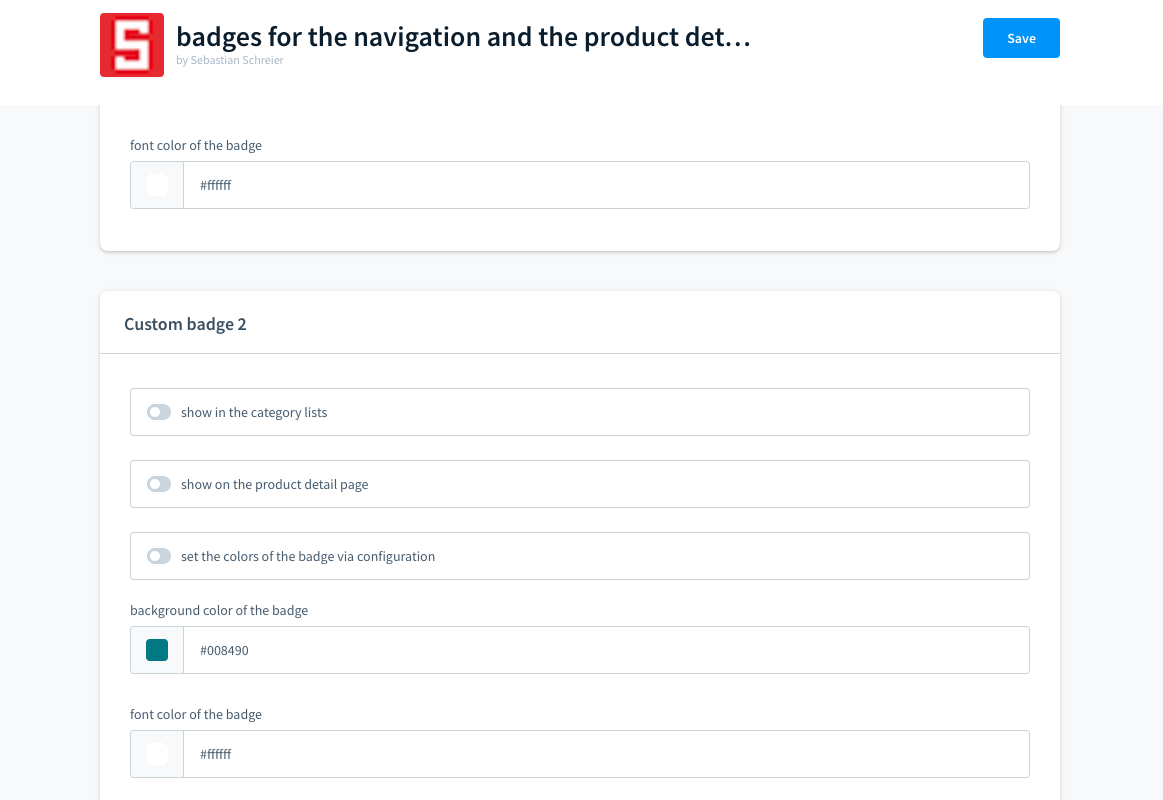The width and height of the screenshot is (1163, 800).
Task: Click the red plugin logo icon
Action: pyautogui.click(x=132, y=45)
